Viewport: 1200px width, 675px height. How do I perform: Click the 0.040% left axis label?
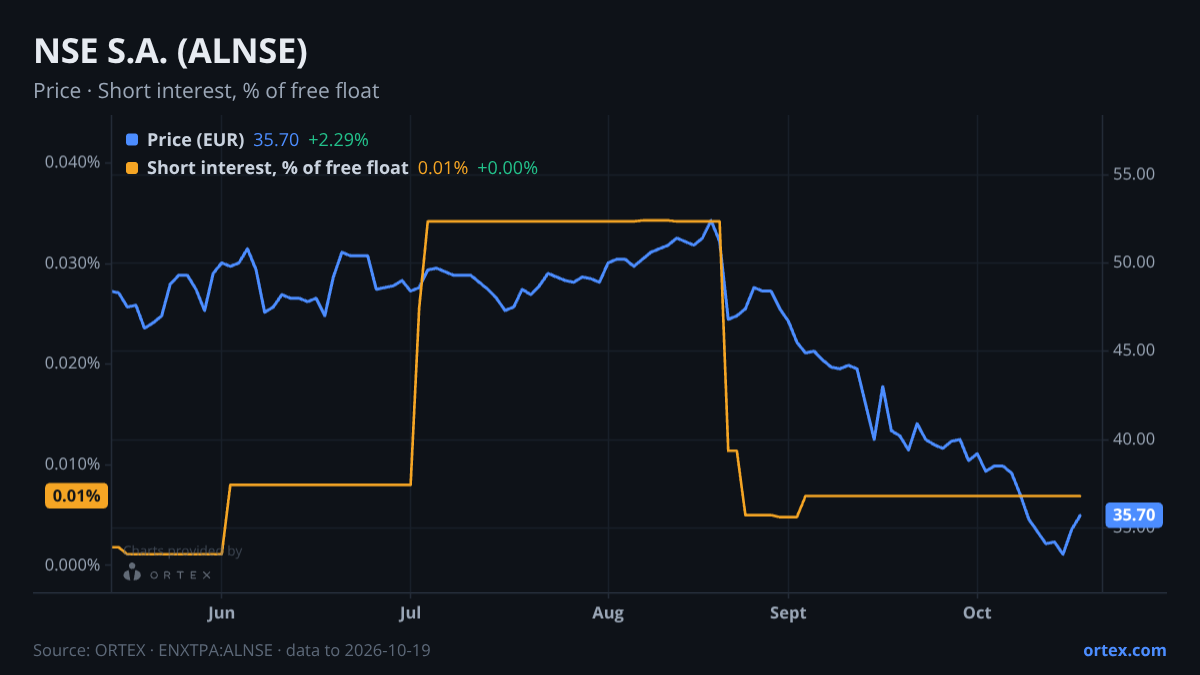(73, 162)
